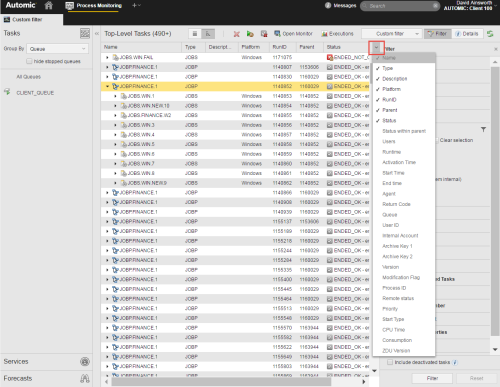
Task: Click info icon next to Include deactivated tasks
Action: coord(455,362)
